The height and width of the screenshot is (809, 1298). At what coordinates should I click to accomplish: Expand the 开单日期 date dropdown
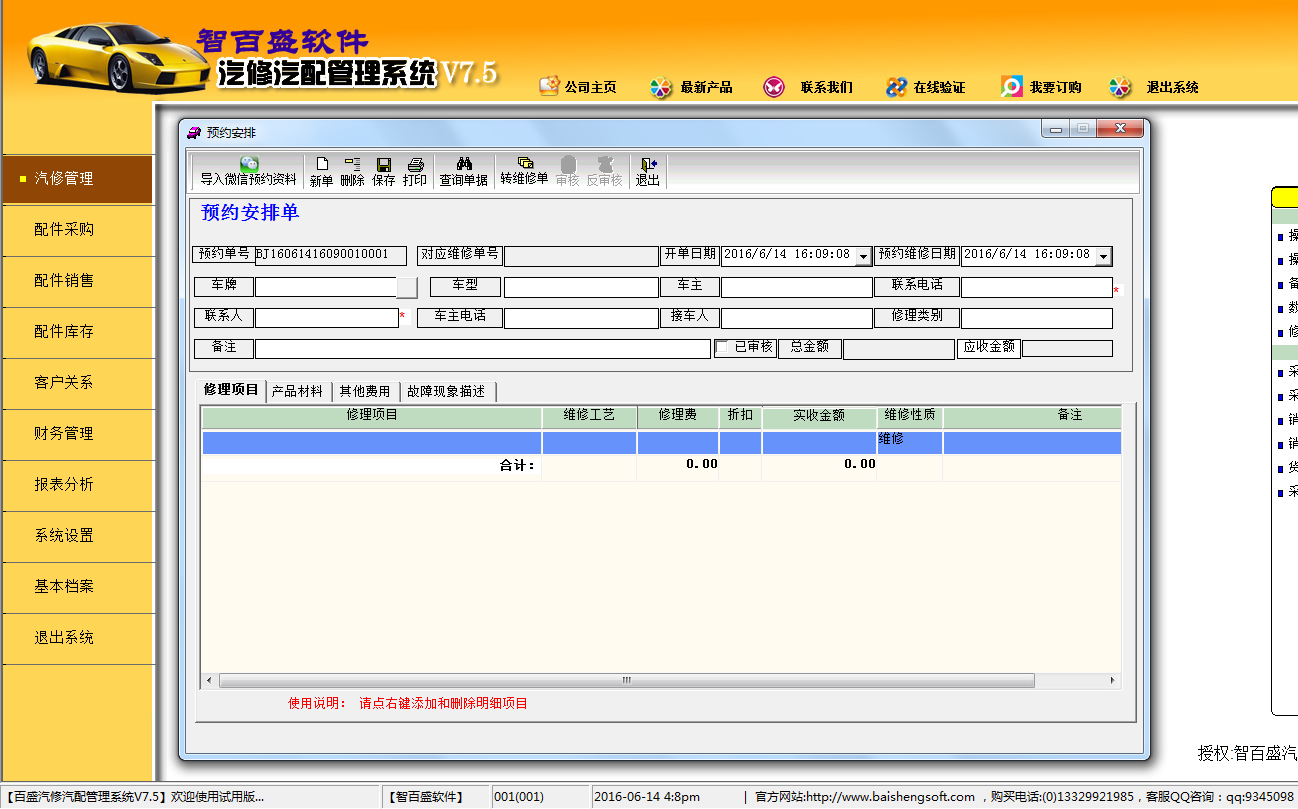[x=864, y=257]
